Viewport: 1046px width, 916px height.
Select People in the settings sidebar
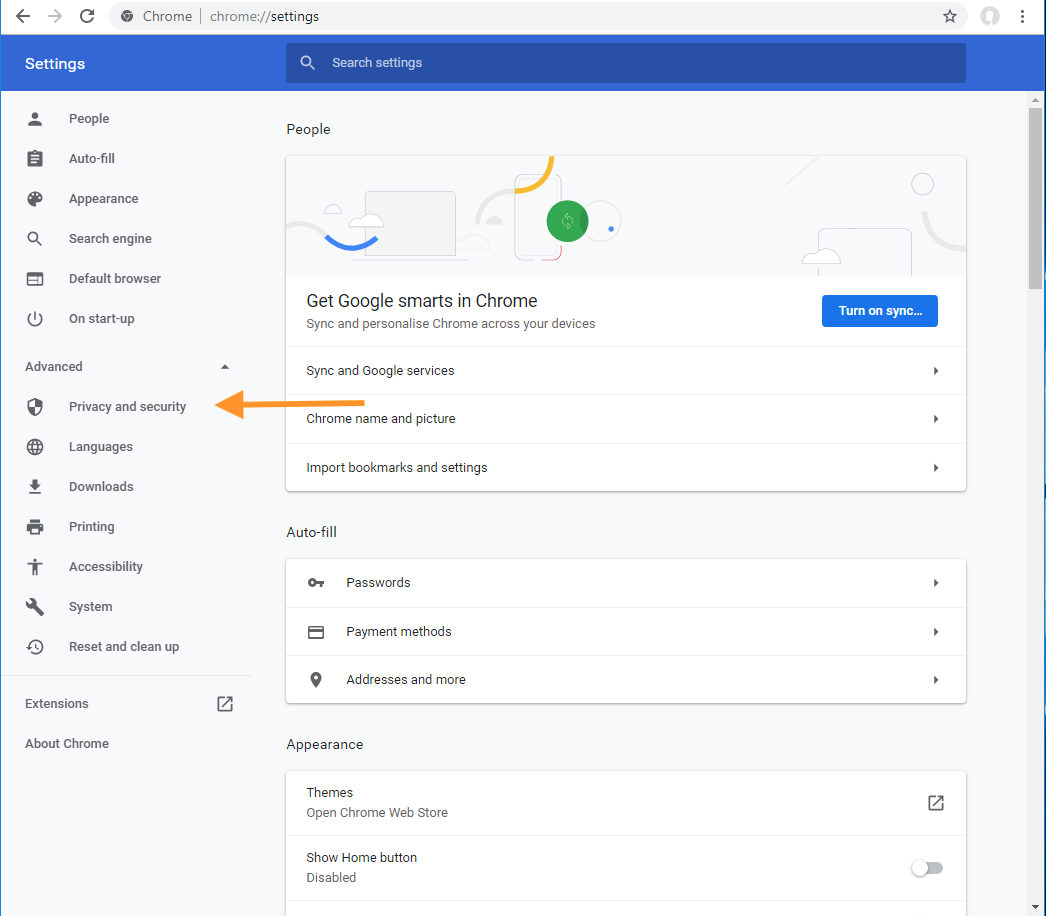click(x=89, y=119)
